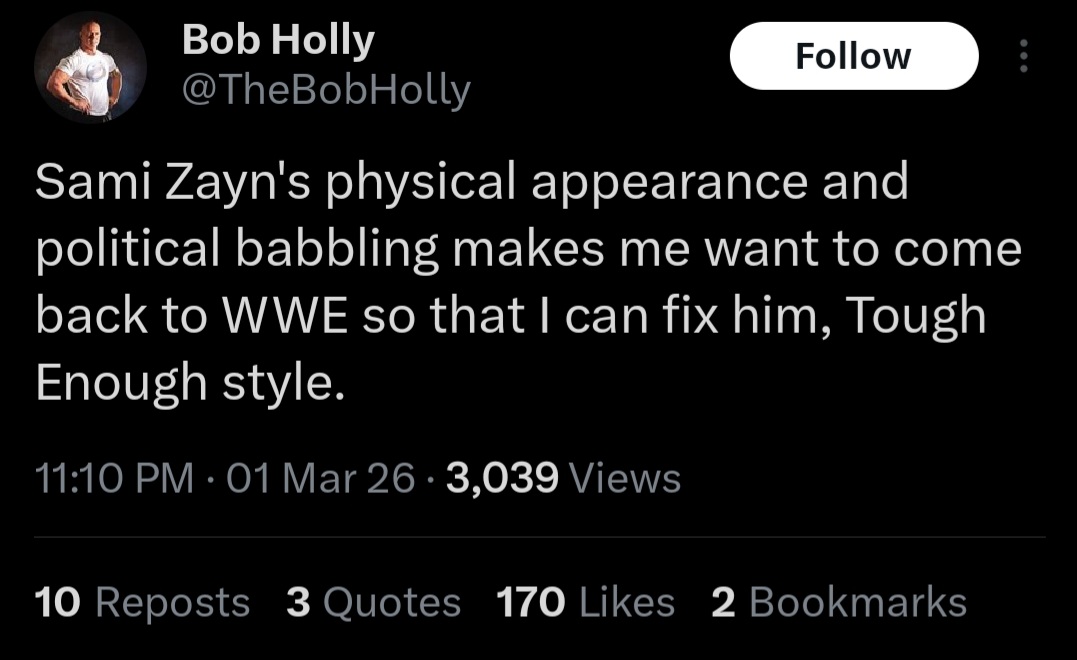Show the 170 Likes list
This screenshot has width=1077, height=660.
585,602
